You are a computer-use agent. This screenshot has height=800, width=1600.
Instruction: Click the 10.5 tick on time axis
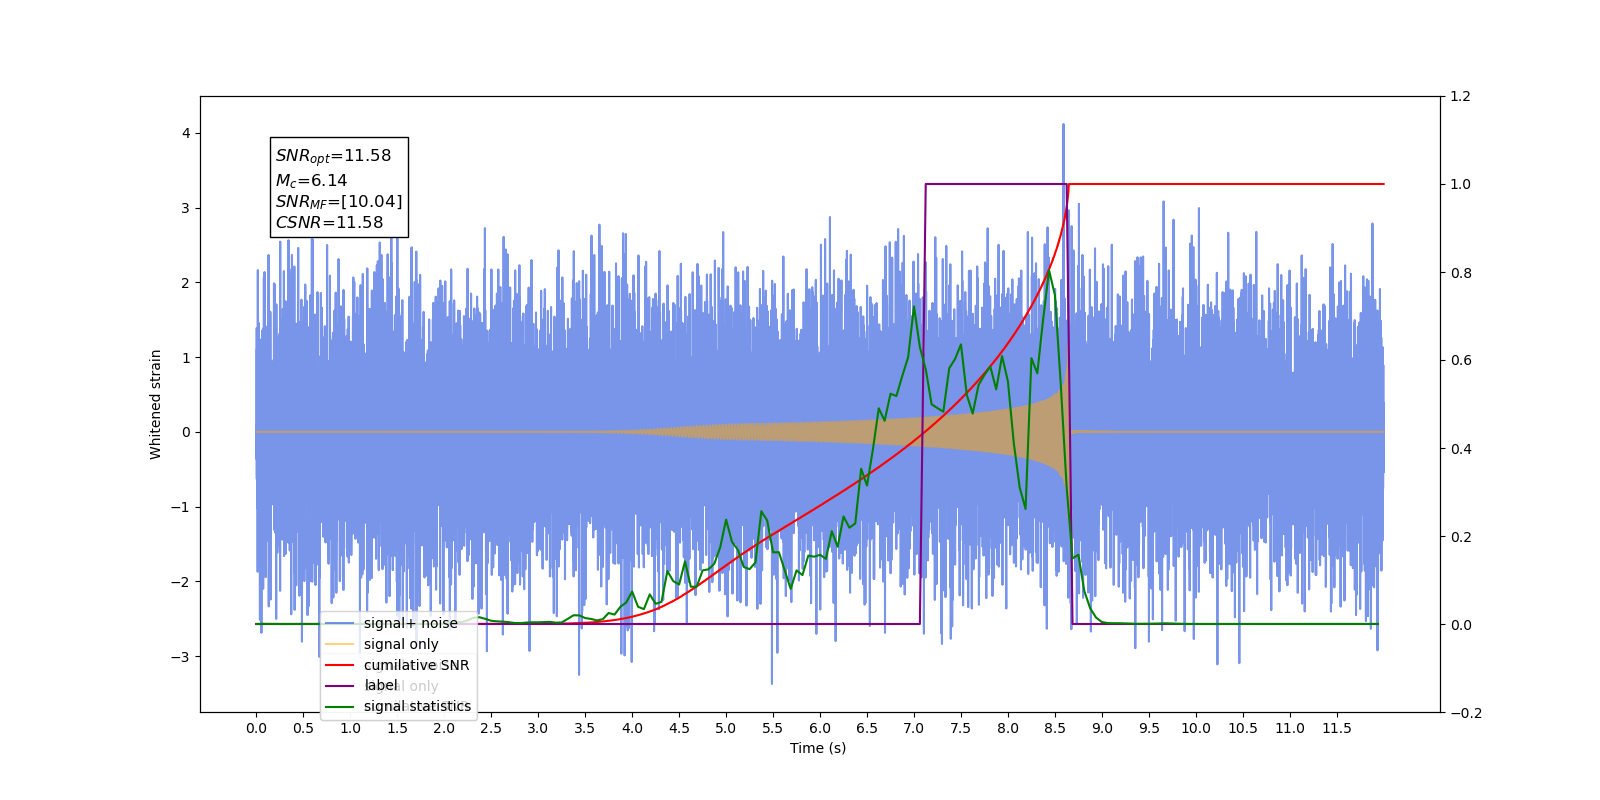click(x=1243, y=728)
